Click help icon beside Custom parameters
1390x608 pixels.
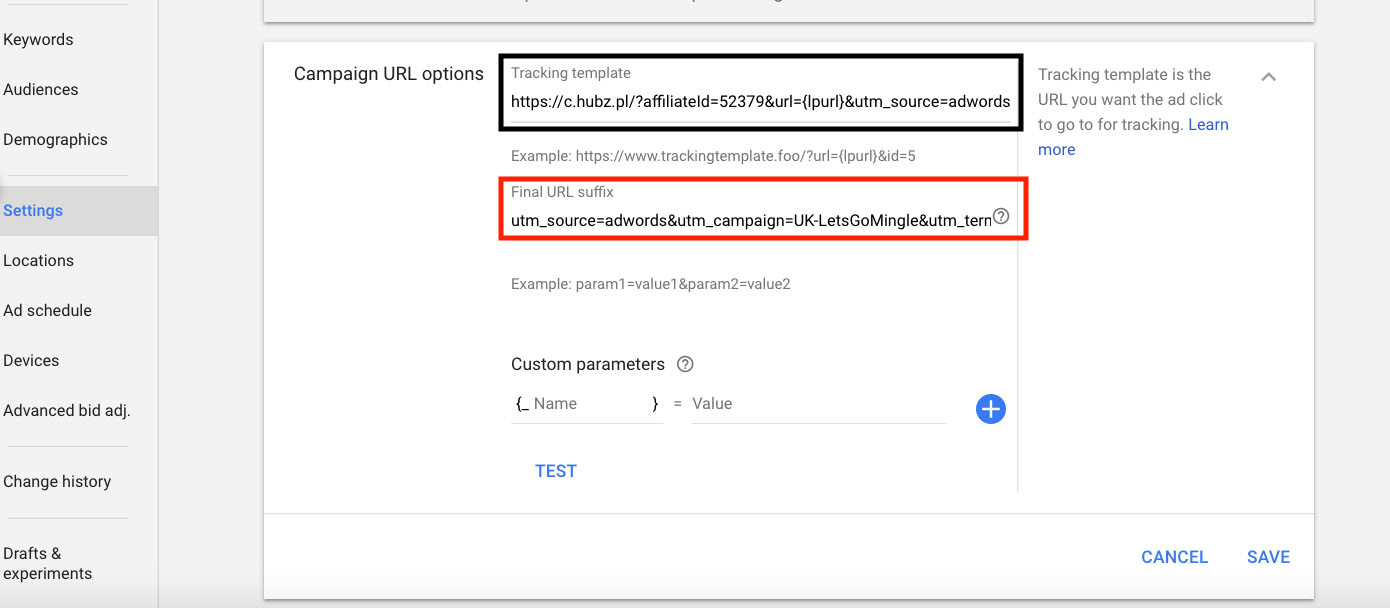click(685, 364)
